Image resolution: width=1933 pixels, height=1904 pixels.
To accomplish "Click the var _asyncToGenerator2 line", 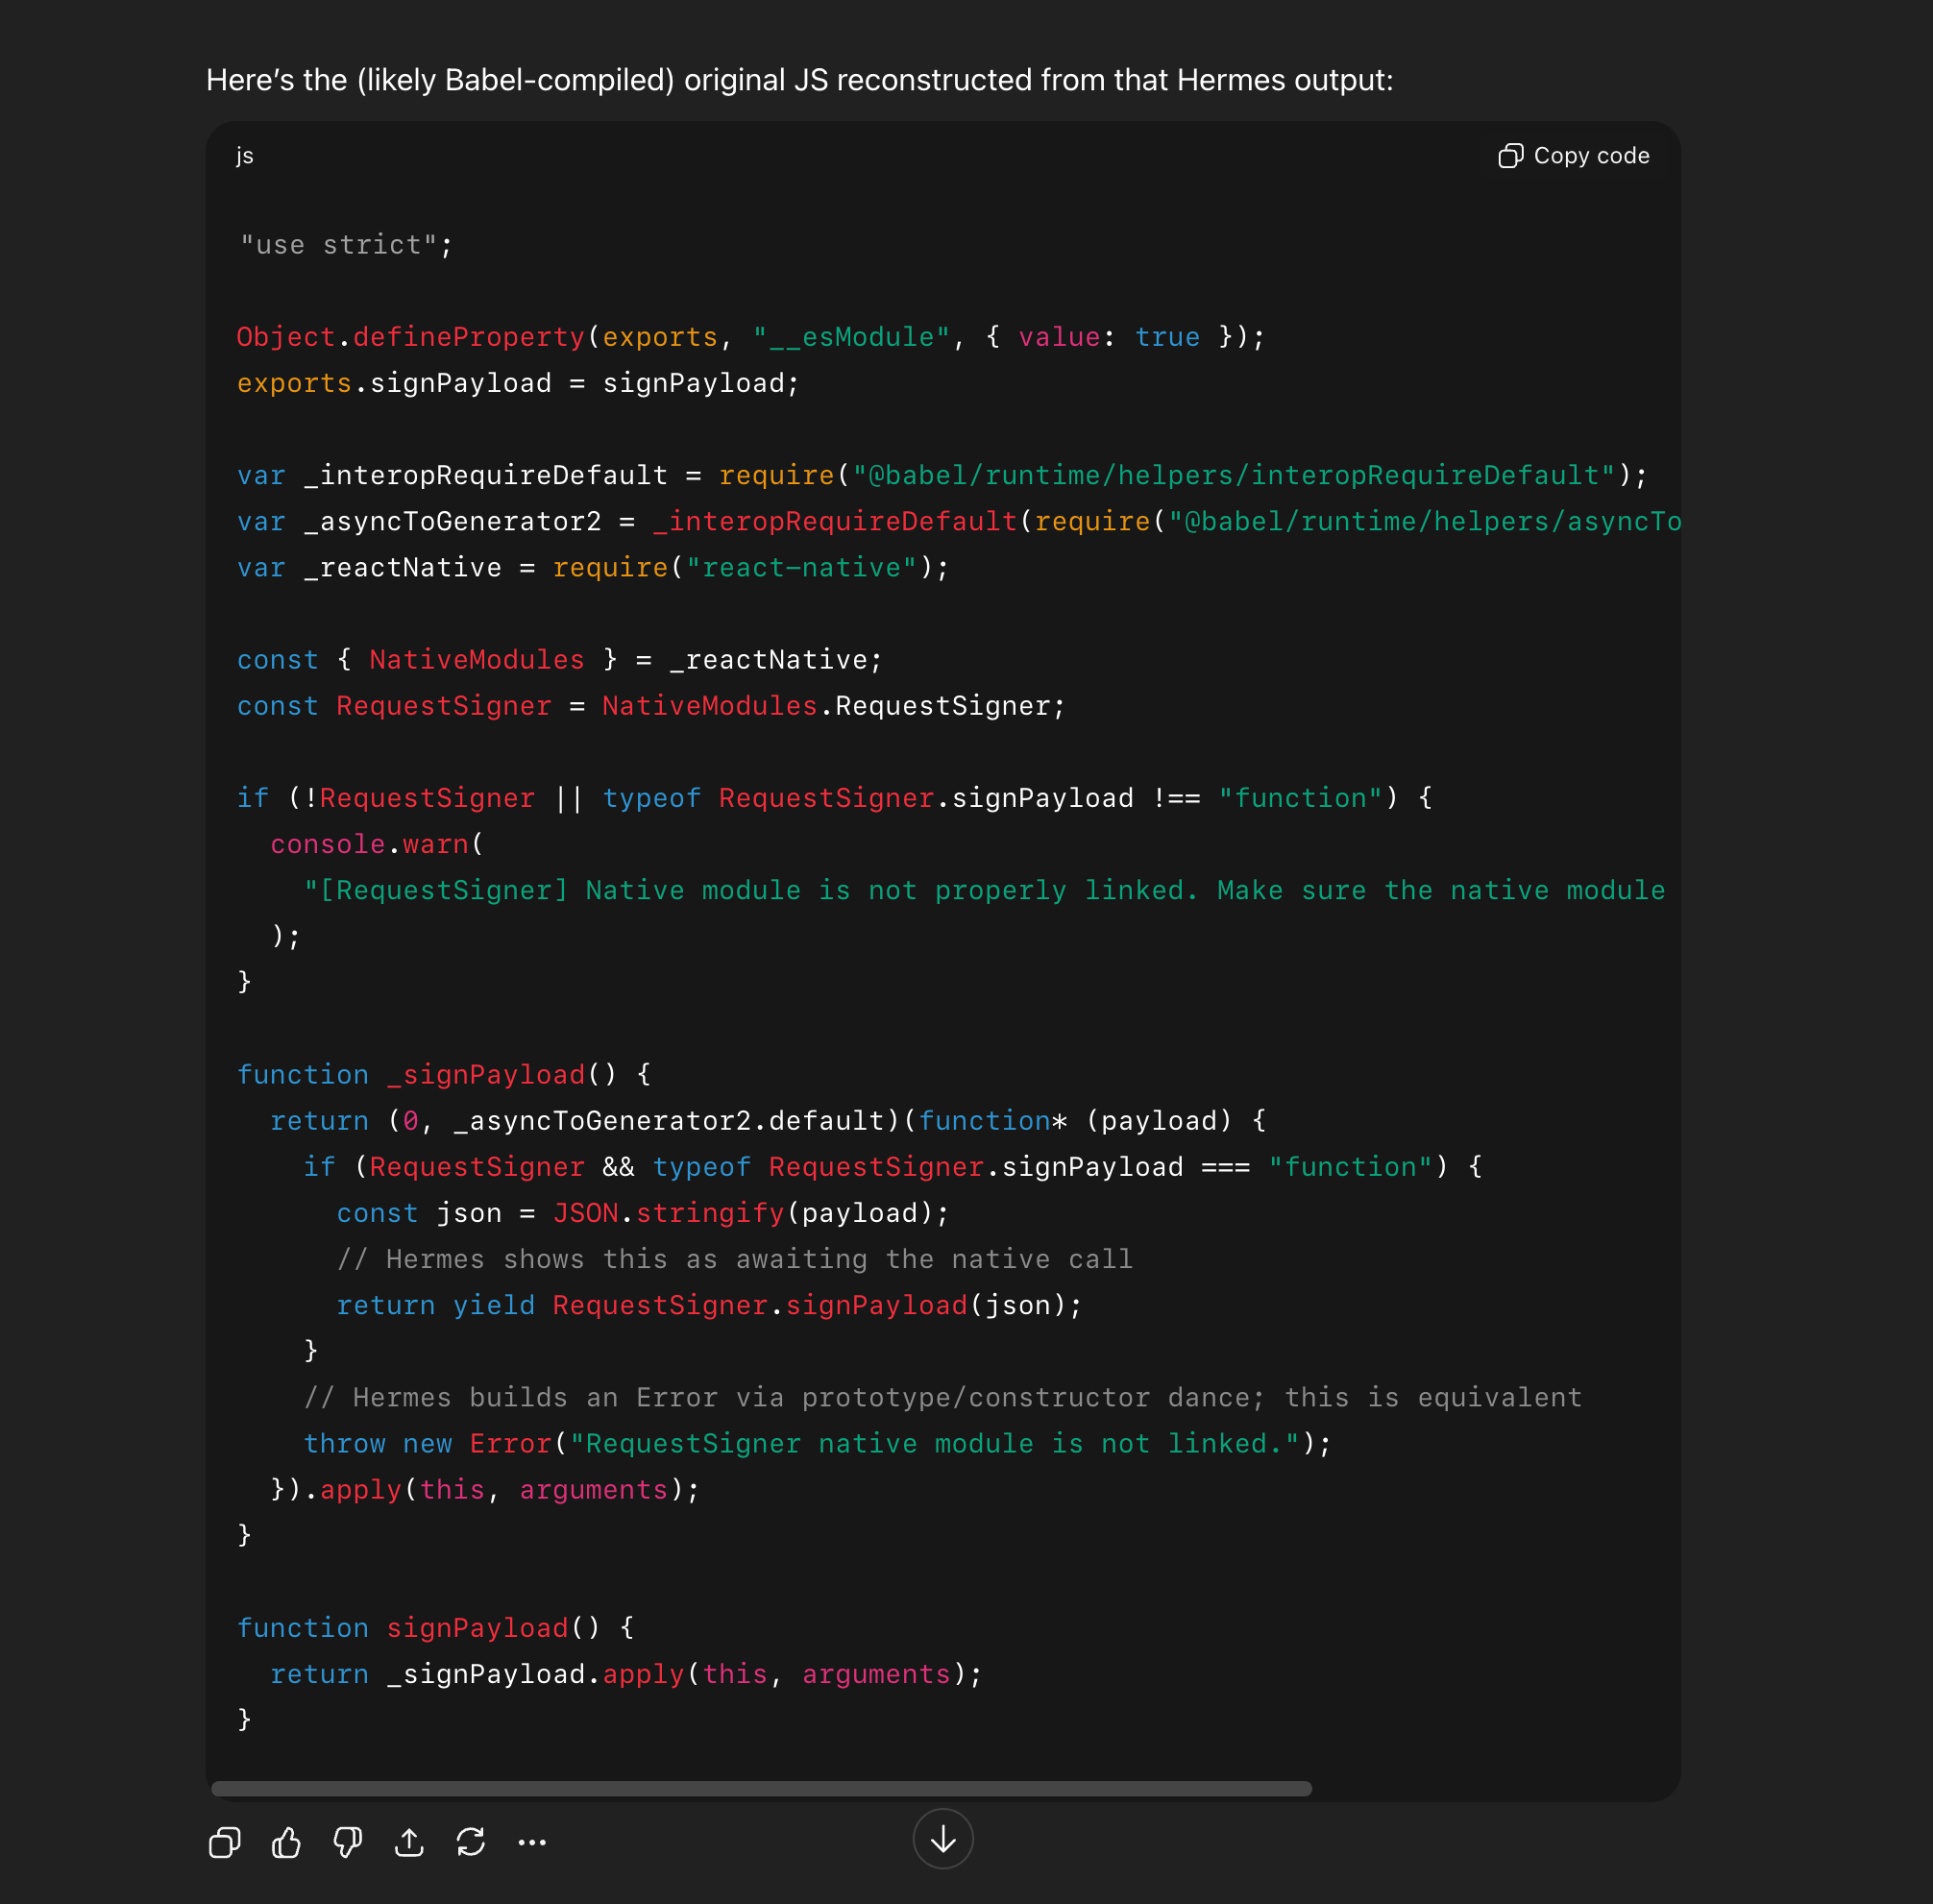I will pyautogui.click(x=958, y=521).
